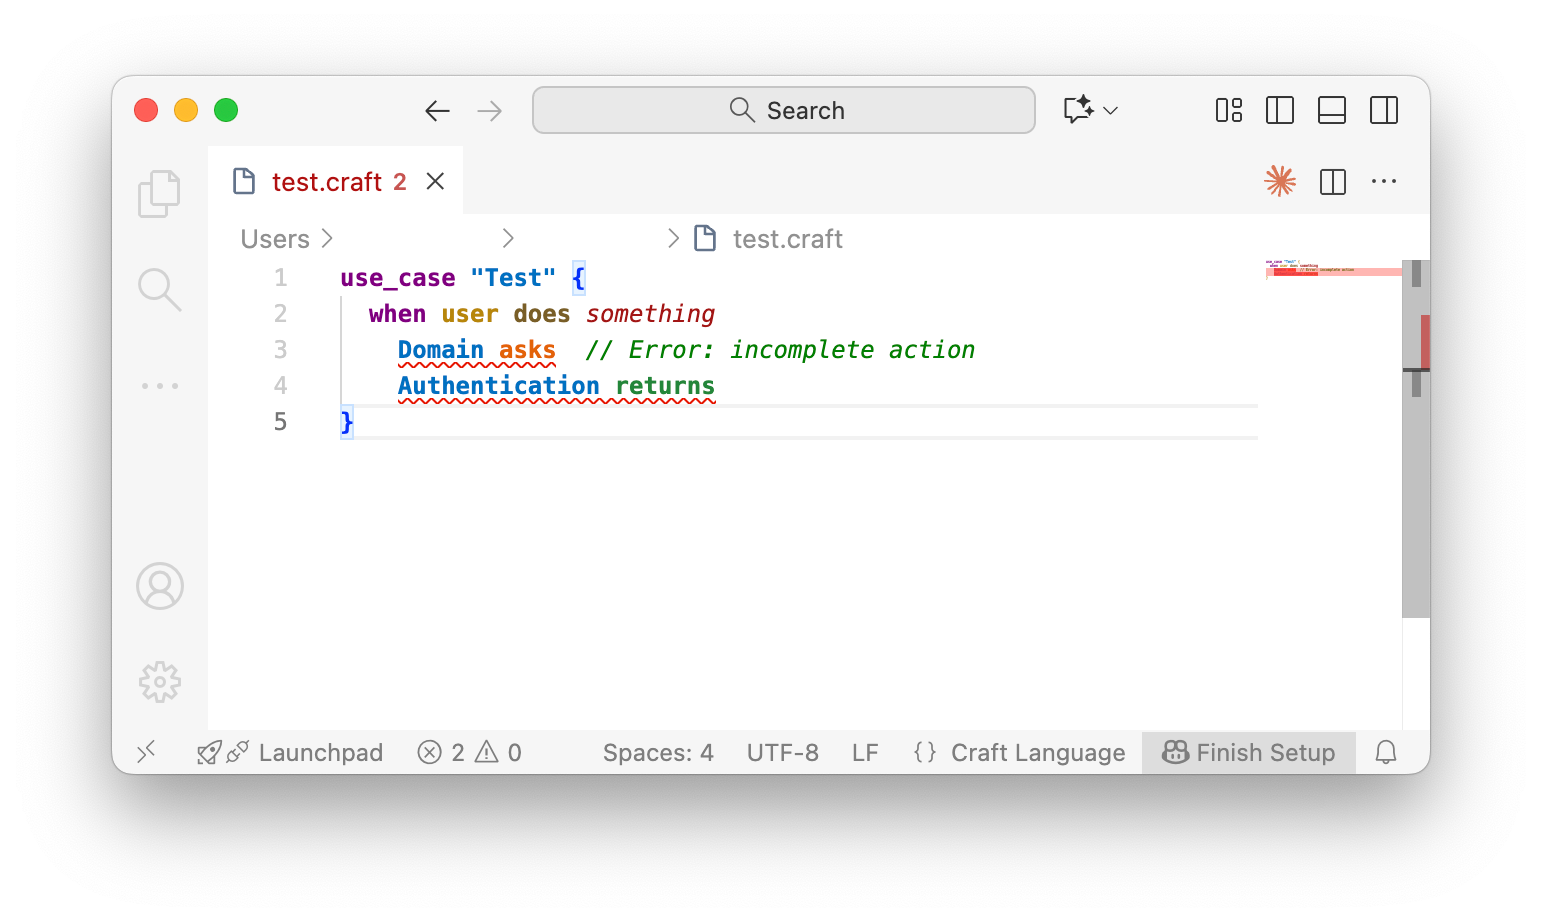Click the underlined asks token
The image size is (1542, 922).
tap(527, 350)
